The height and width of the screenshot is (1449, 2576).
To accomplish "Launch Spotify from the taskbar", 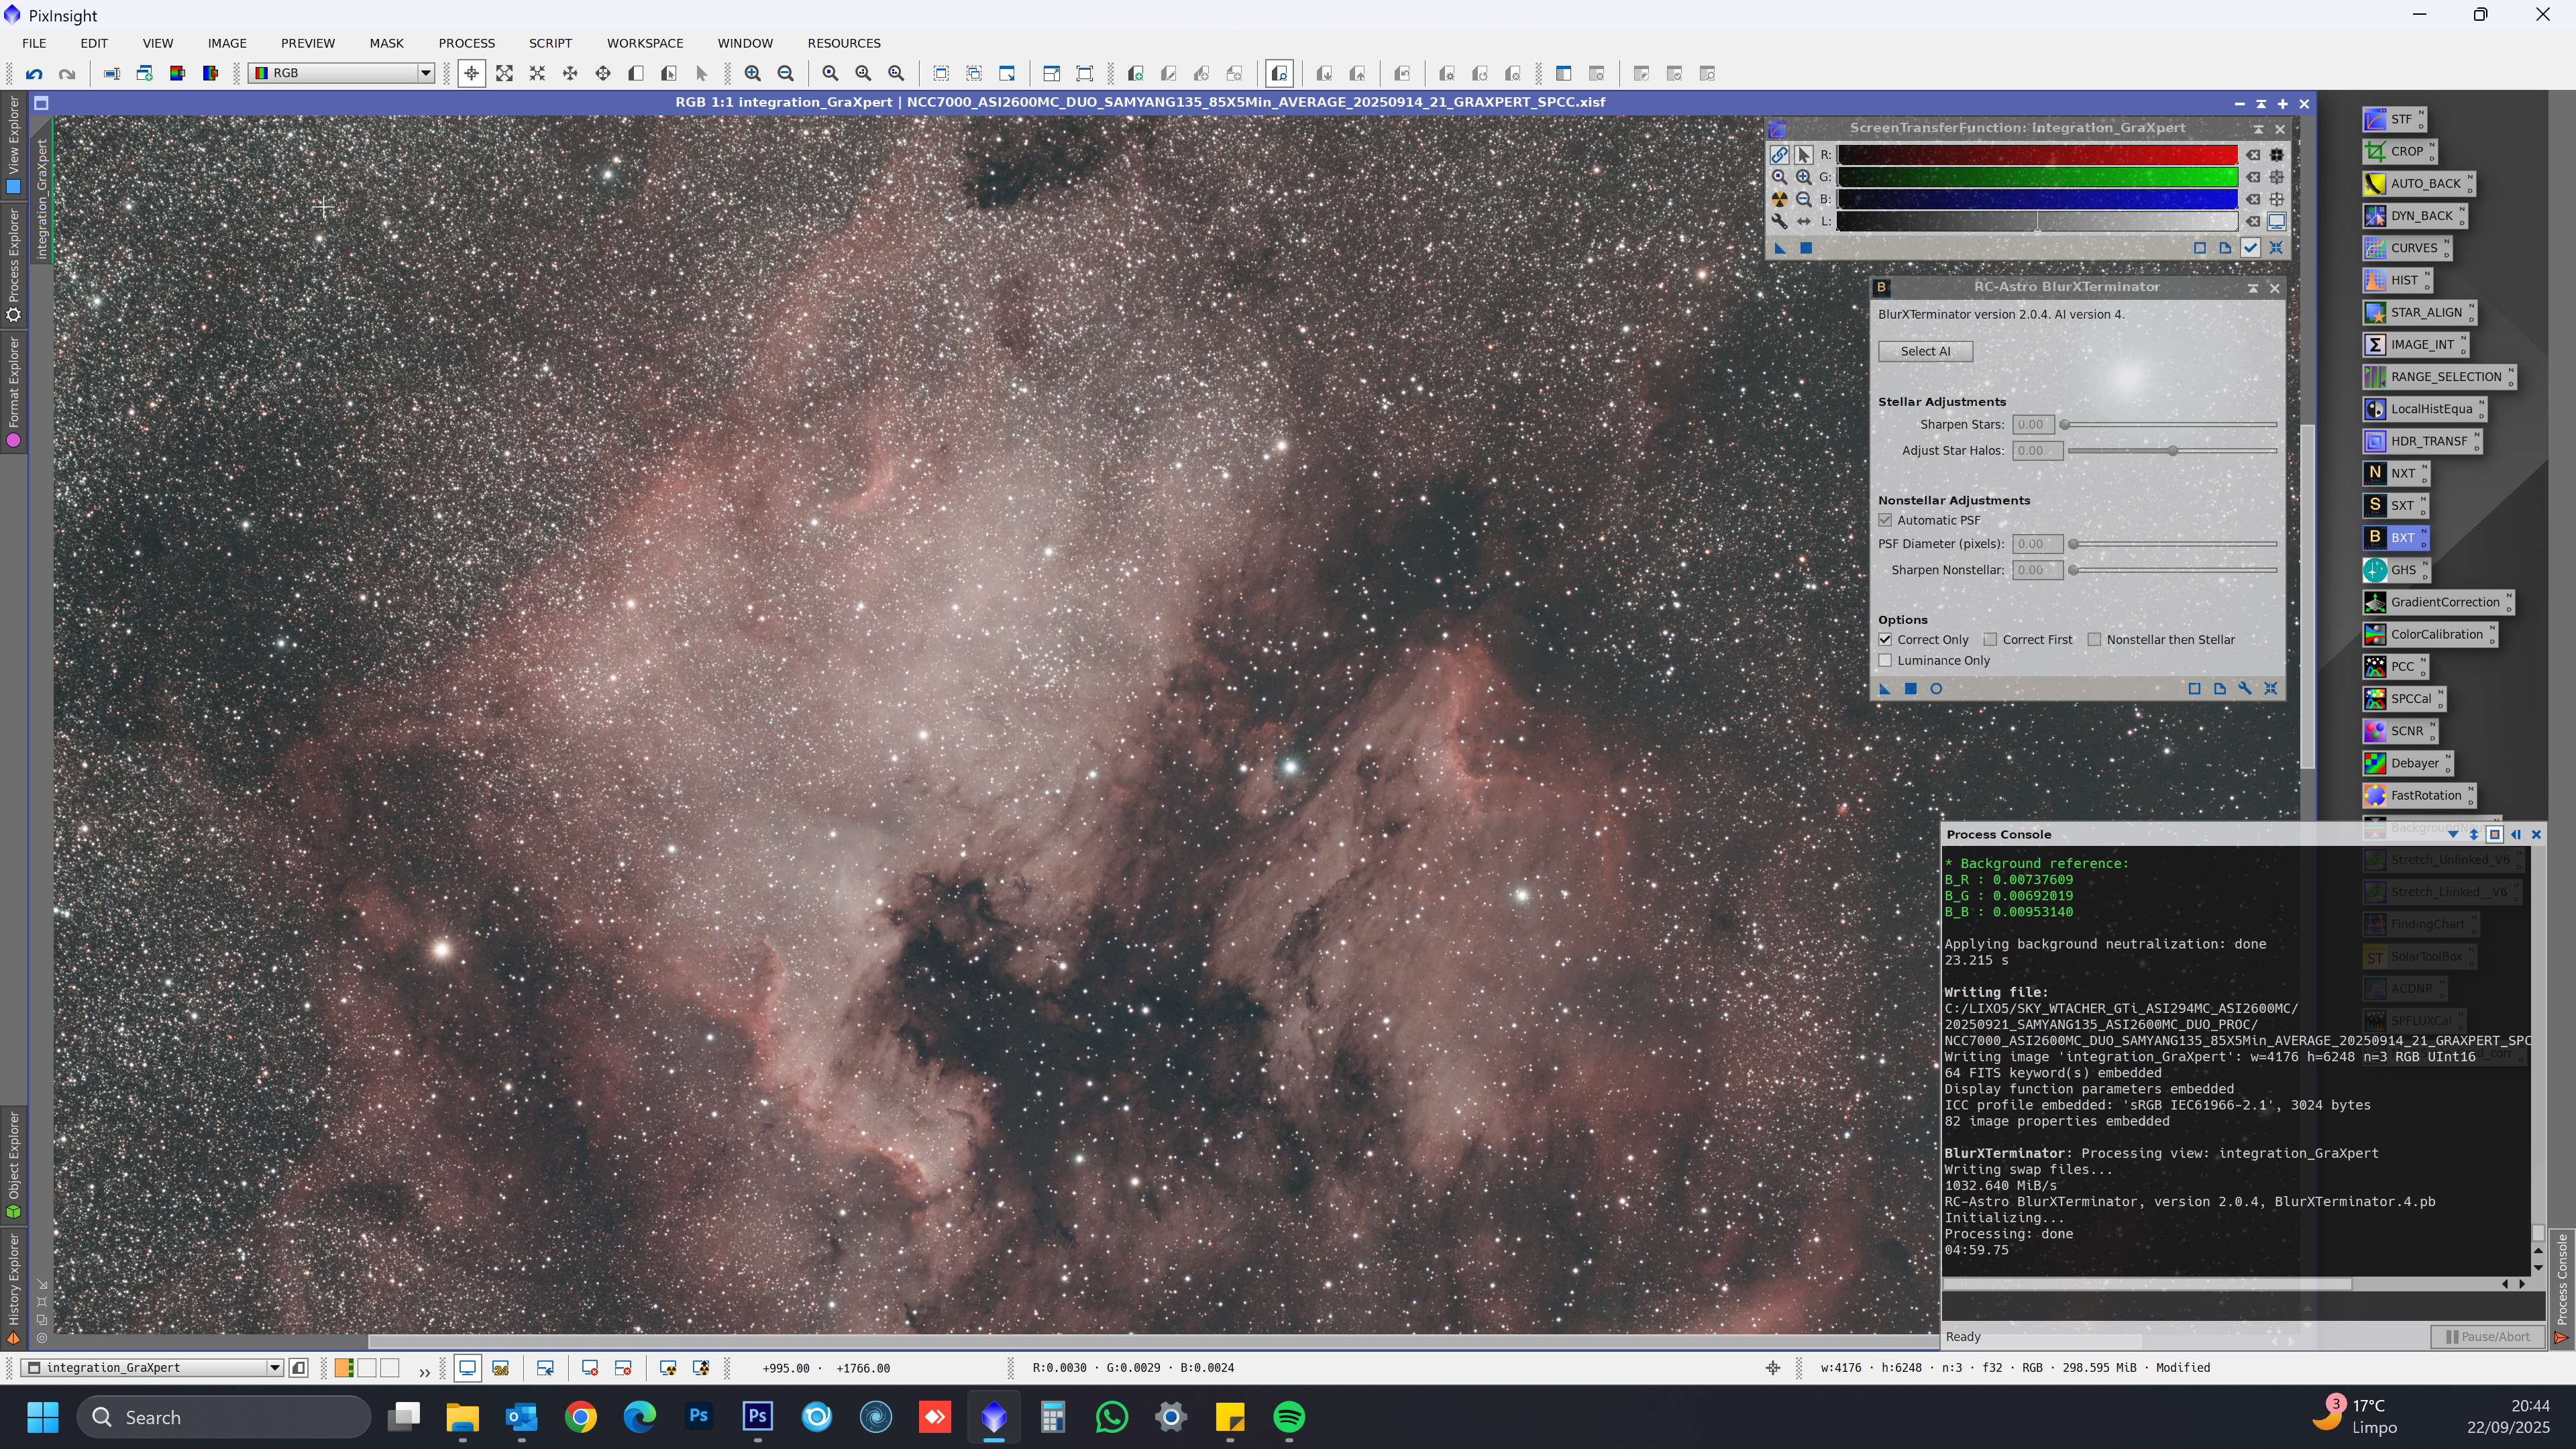I will pyautogui.click(x=1289, y=1417).
